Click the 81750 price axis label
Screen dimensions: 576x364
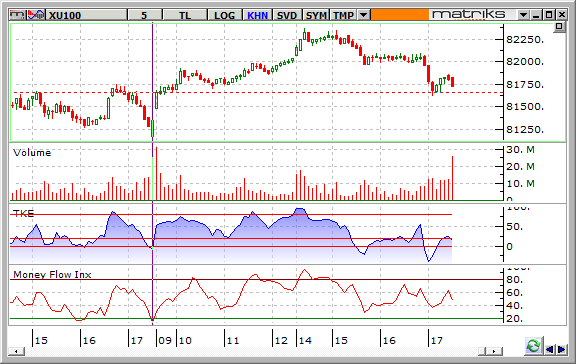pos(525,84)
